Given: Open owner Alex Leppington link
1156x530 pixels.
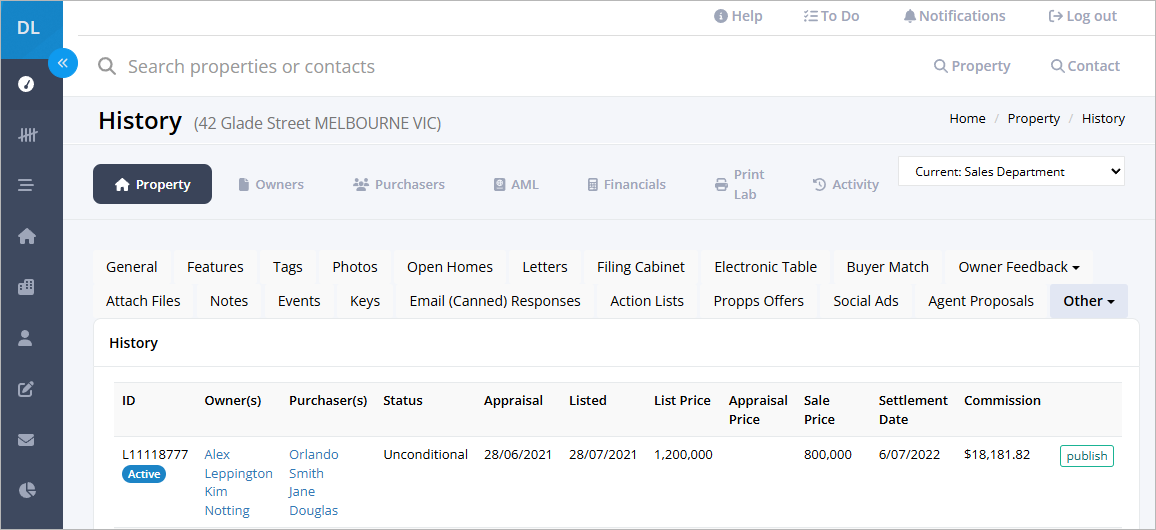Looking at the screenshot, I should (x=238, y=464).
